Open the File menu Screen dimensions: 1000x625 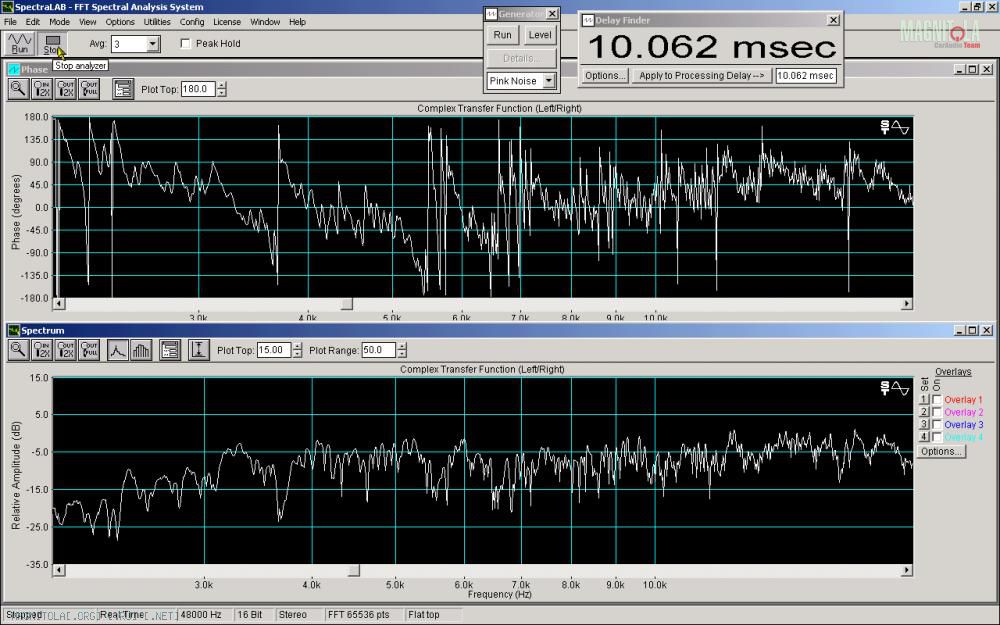point(10,22)
